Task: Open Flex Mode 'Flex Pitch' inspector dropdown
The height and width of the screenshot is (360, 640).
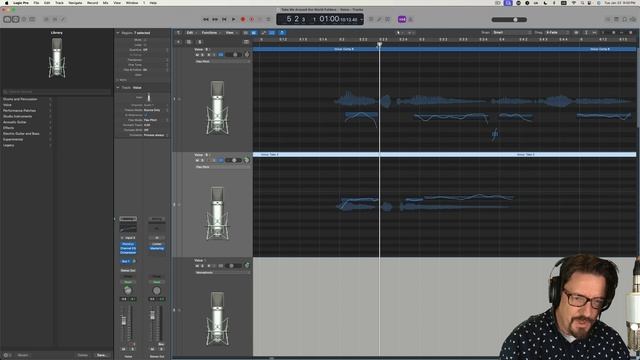Action: [156, 120]
